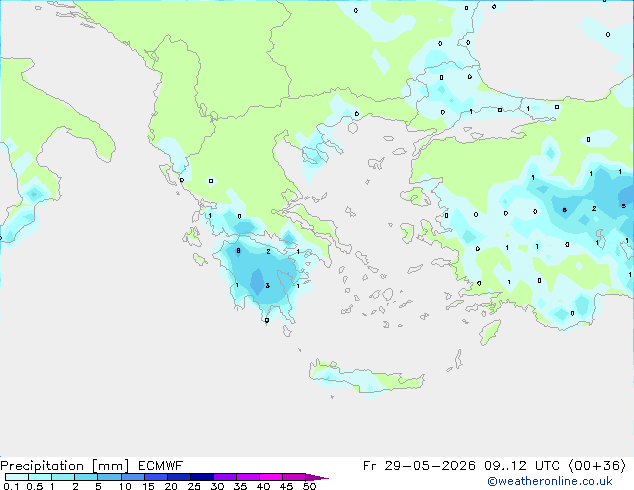634x490 pixels.
Task: Select the legend scale label '15'
Action: click(148, 486)
